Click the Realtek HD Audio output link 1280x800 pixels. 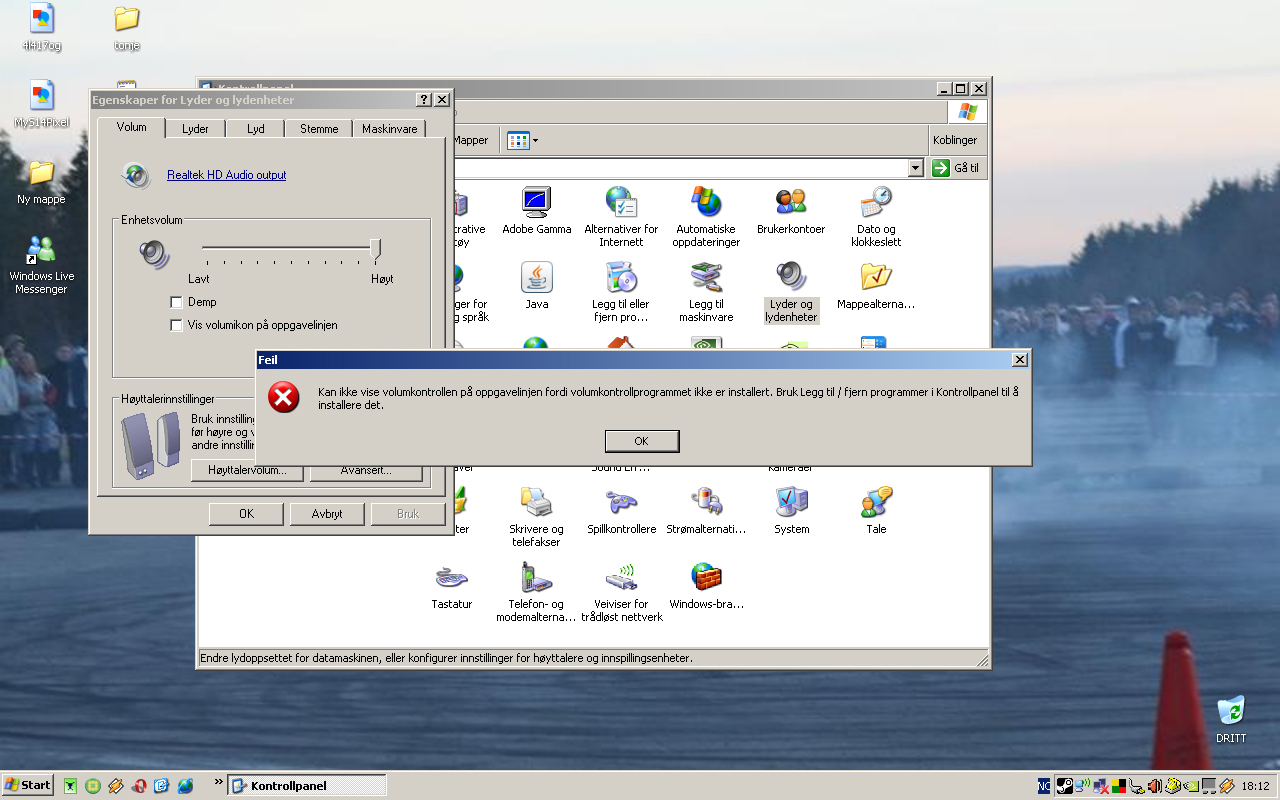pos(227,175)
